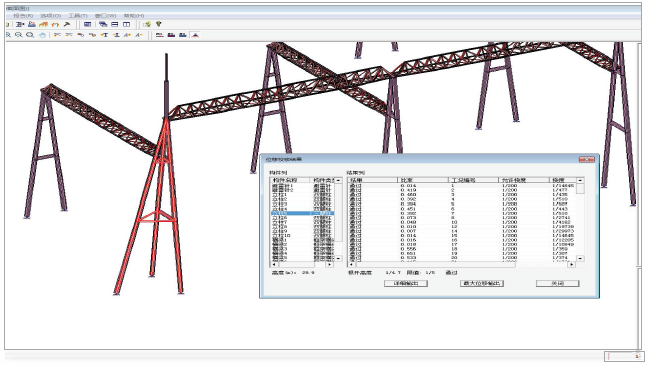This screenshot has height=366, width=648.
Task: Open the 帮助(H) menu
Action: [134, 16]
